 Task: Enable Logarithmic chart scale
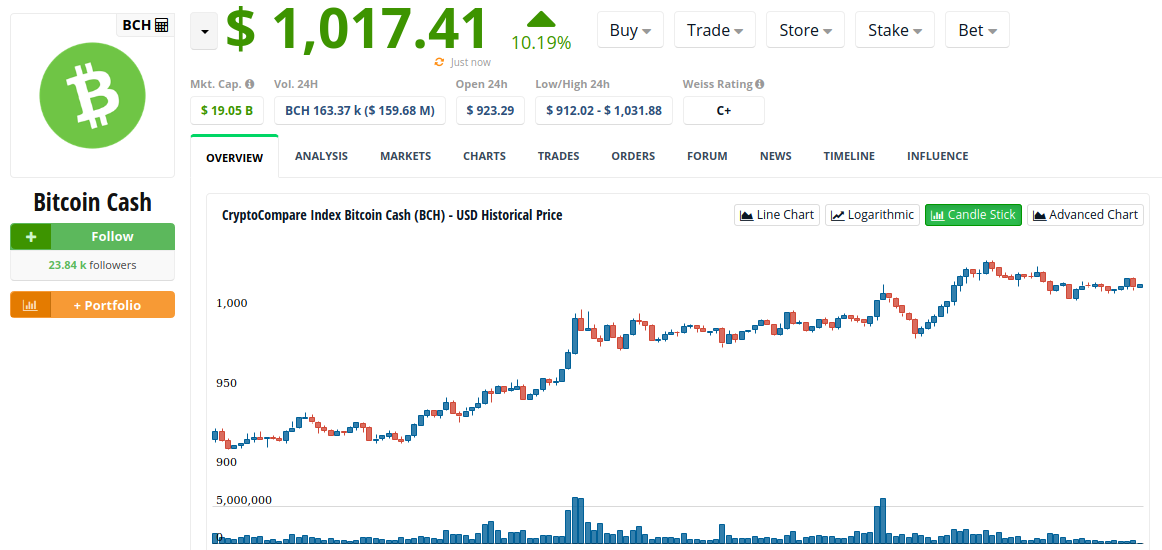872,215
